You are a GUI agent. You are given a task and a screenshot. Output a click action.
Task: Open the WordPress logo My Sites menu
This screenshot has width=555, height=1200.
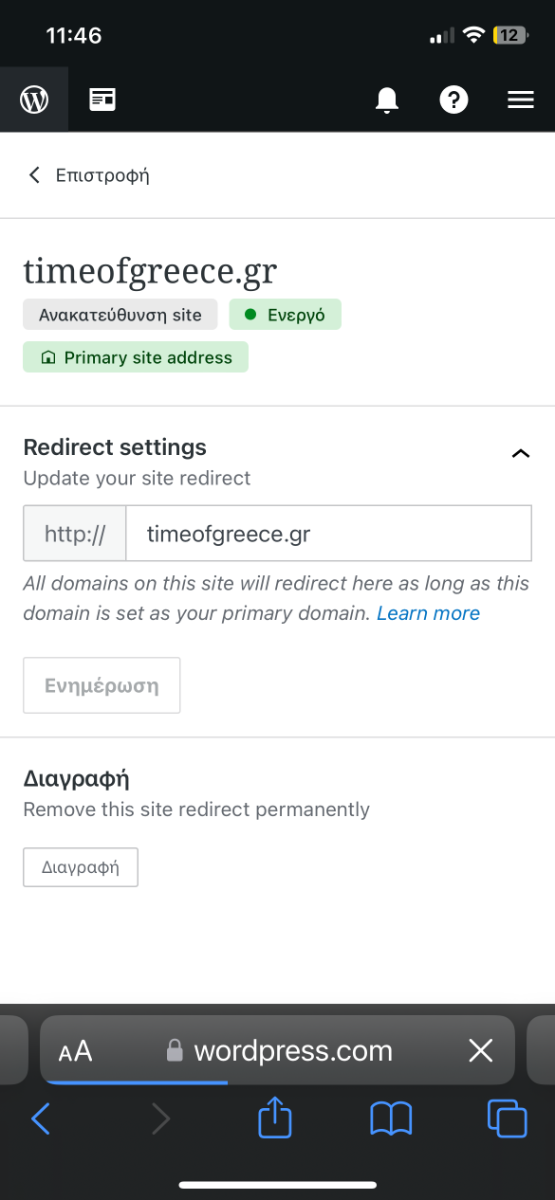tap(34, 99)
